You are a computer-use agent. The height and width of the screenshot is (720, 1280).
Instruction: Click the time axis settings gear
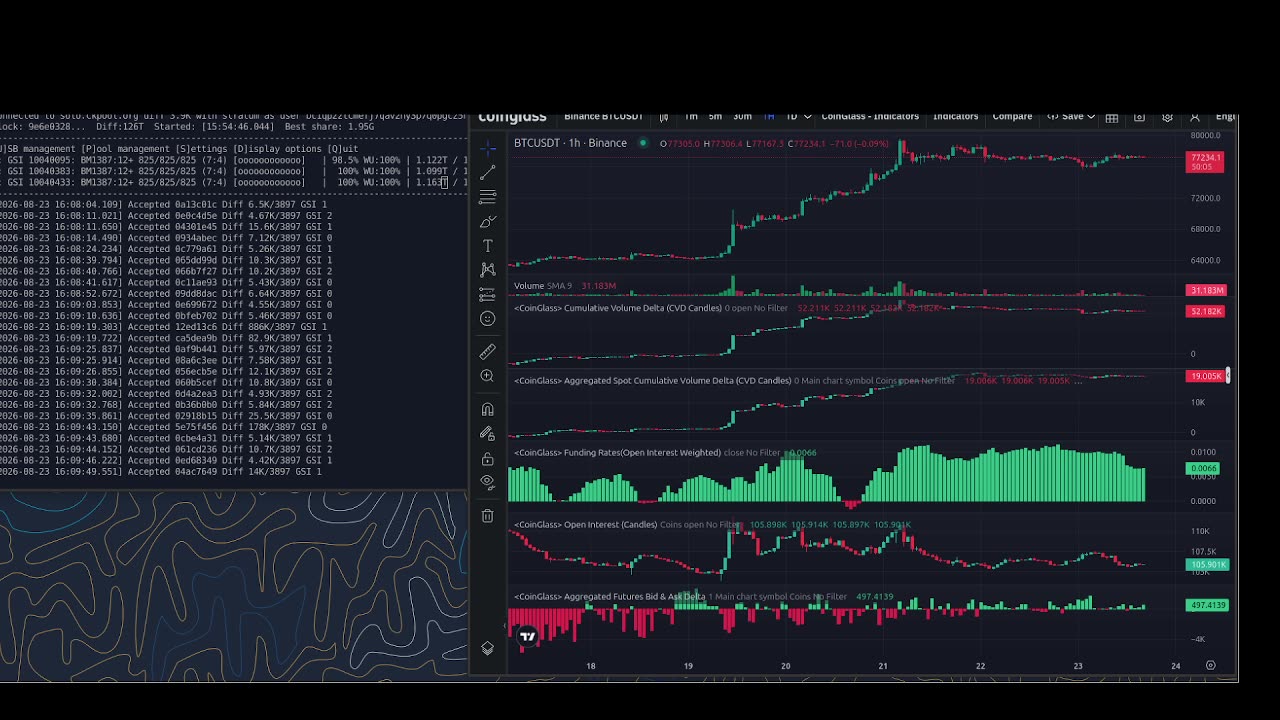(x=1210, y=665)
